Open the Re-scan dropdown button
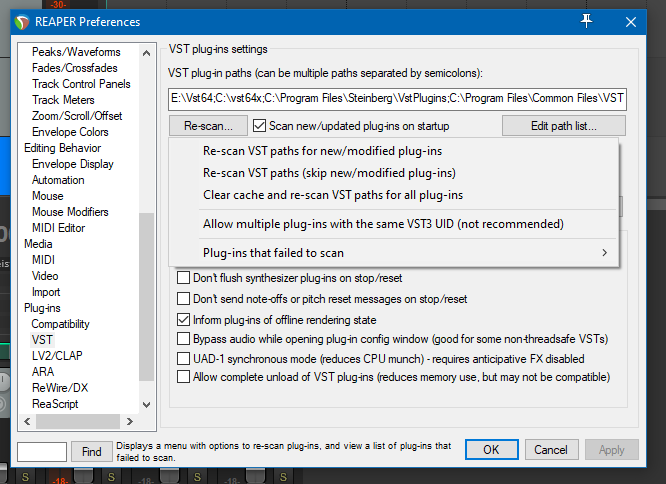Screen dimensions: 666x484 [x=208, y=126]
